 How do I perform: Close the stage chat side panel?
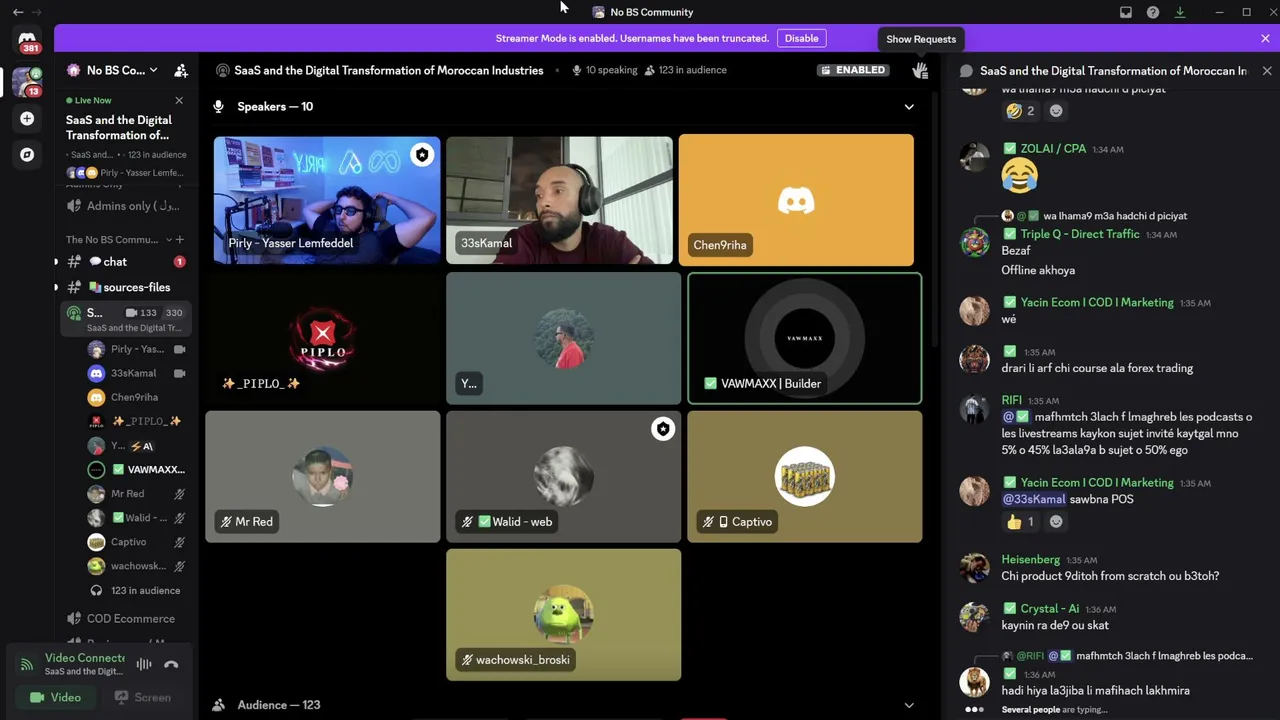[x=1267, y=71]
